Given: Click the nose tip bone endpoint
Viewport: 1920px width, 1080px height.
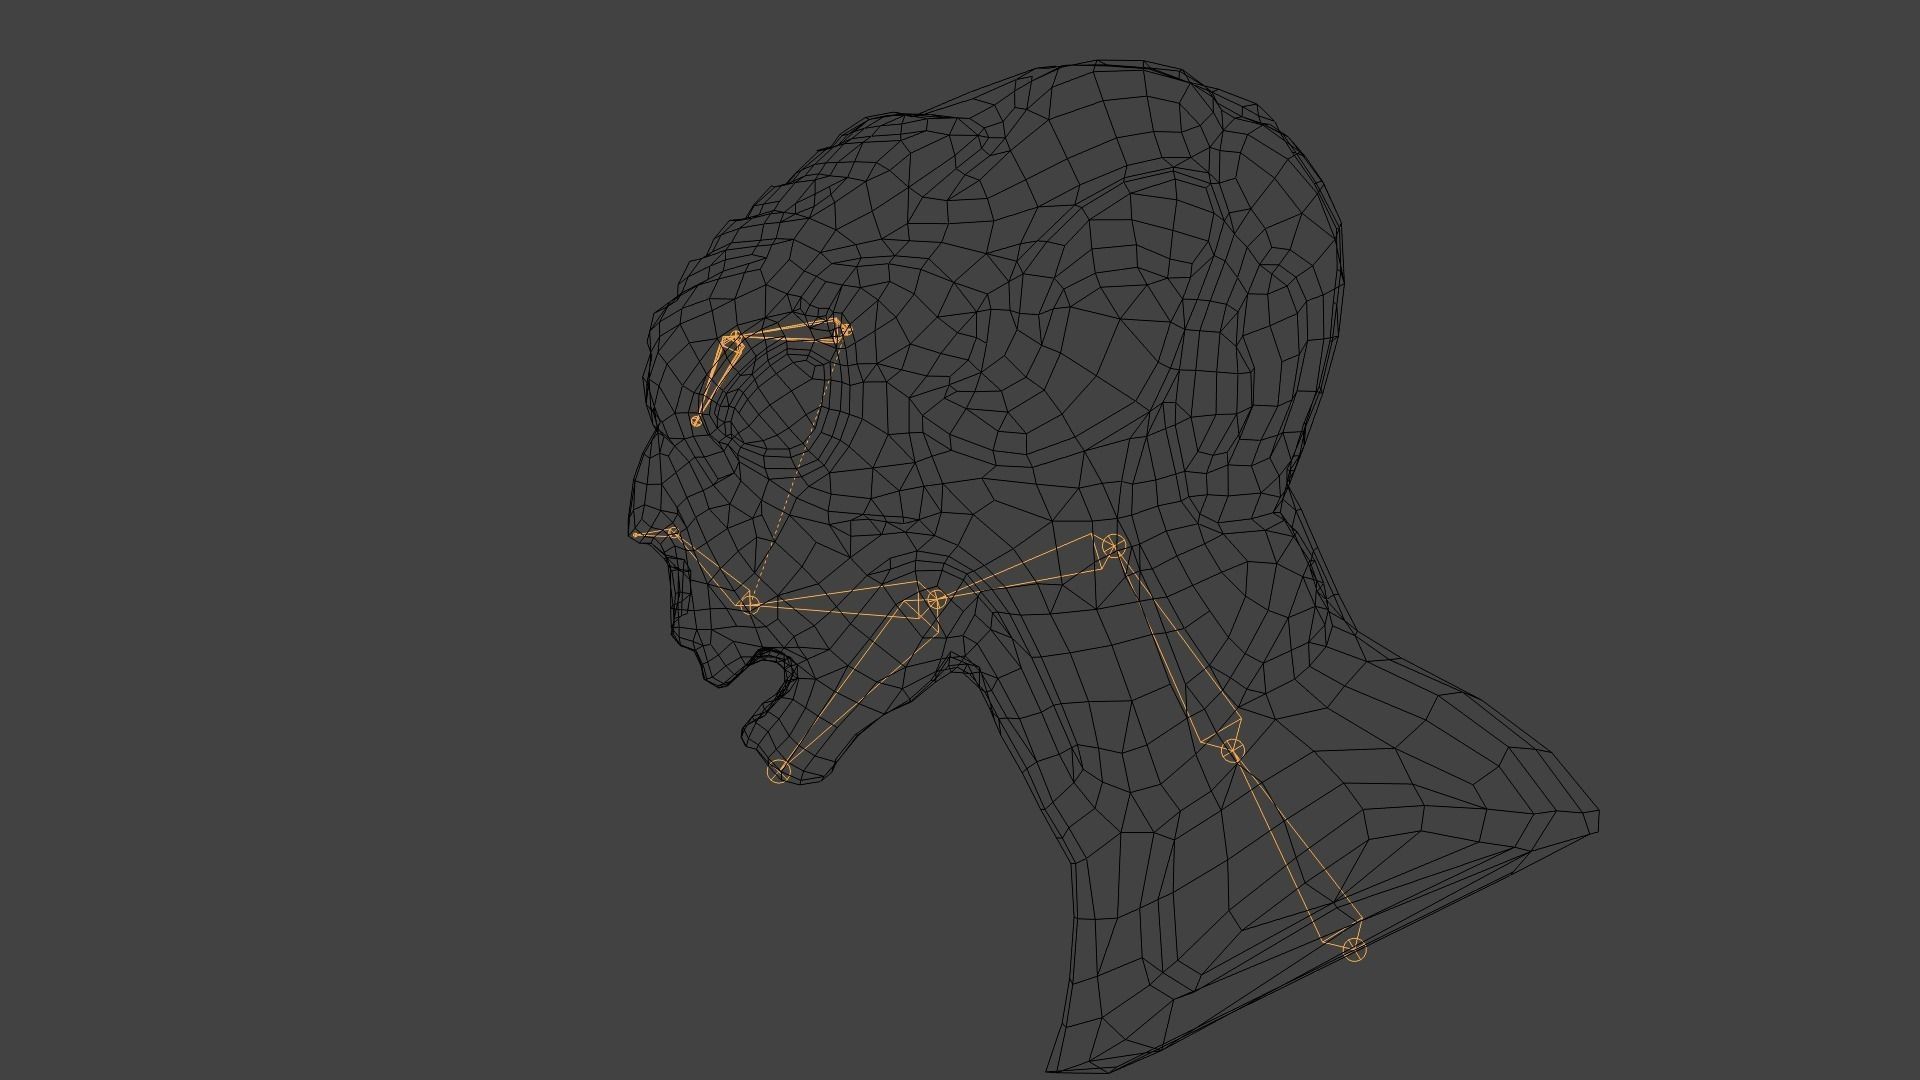Looking at the screenshot, I should pyautogui.click(x=636, y=535).
